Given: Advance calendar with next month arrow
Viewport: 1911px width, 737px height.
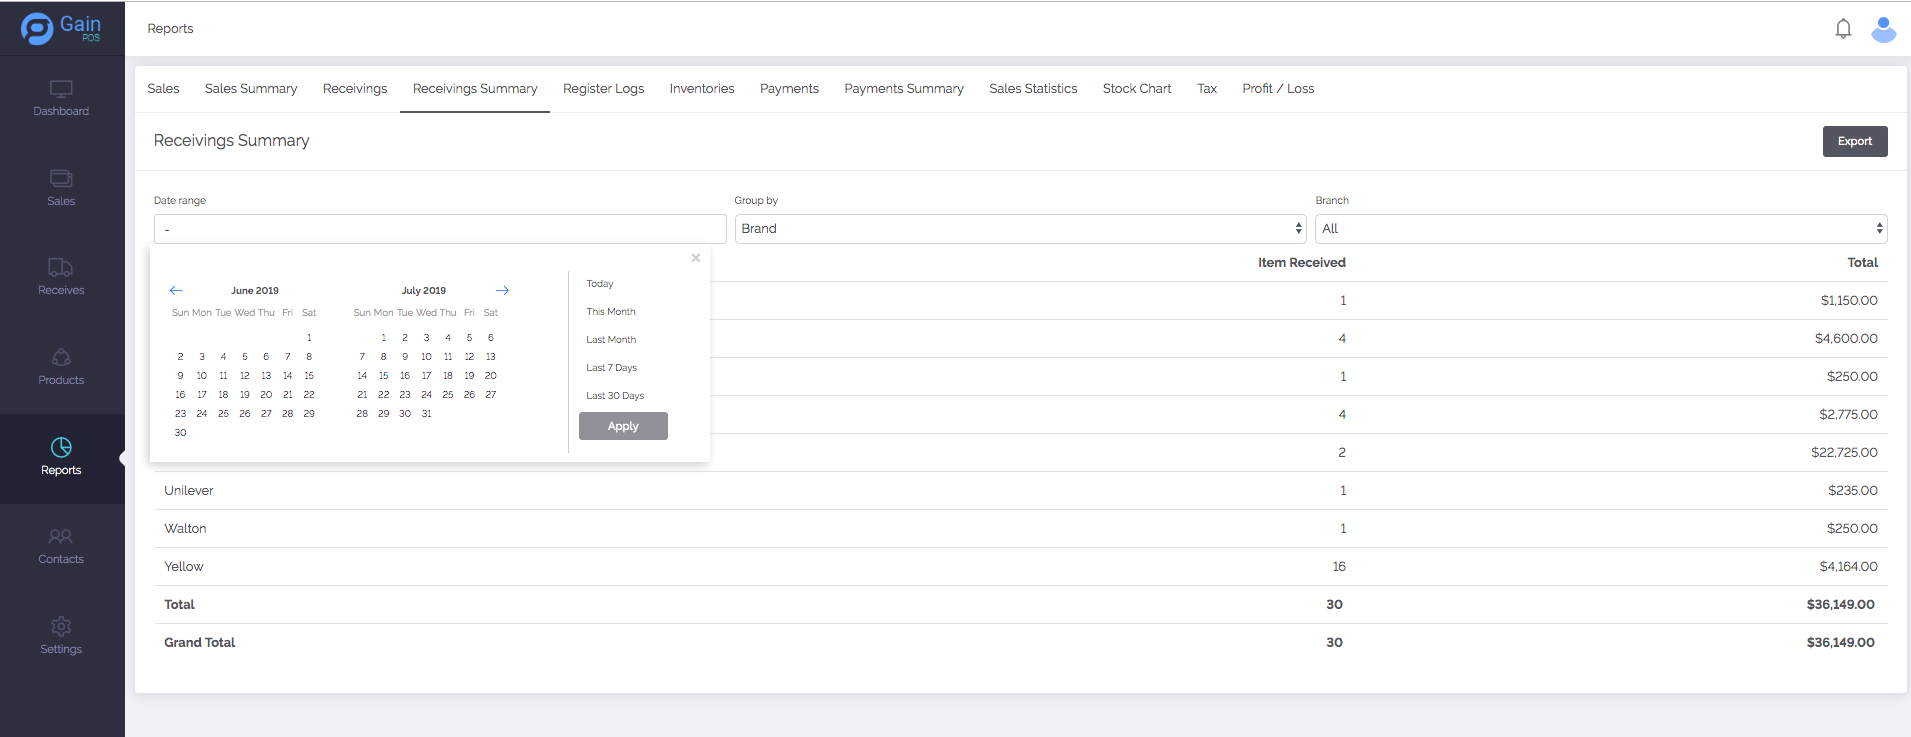Looking at the screenshot, I should click(502, 290).
